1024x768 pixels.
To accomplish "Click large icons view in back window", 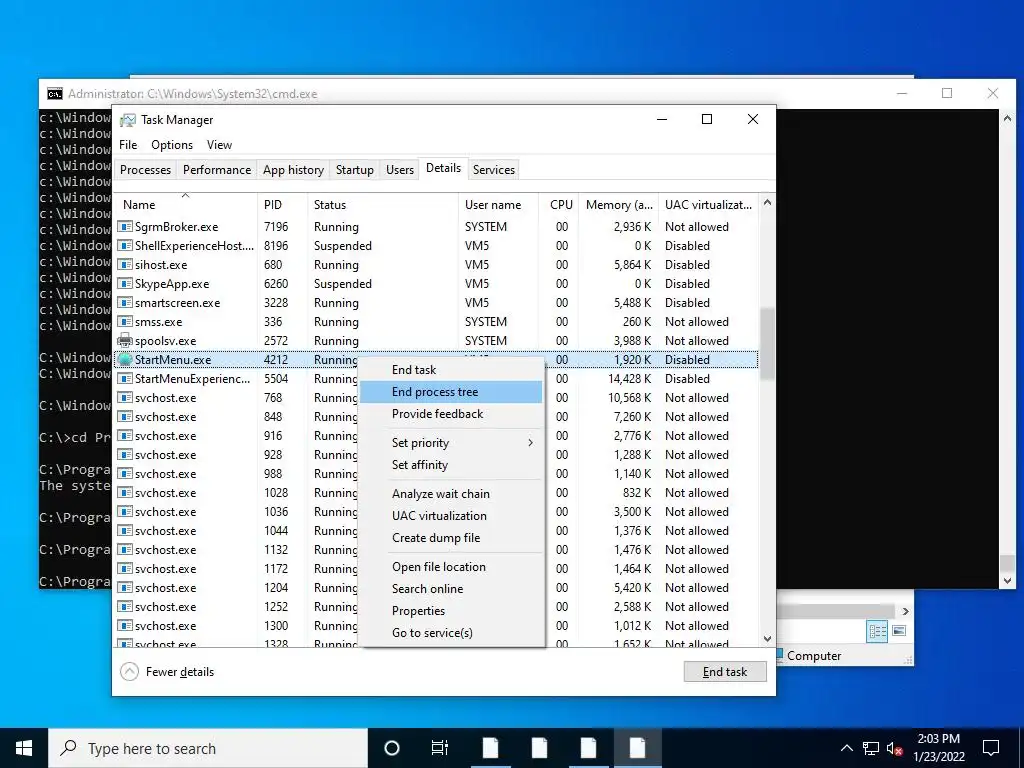I will tap(899, 631).
